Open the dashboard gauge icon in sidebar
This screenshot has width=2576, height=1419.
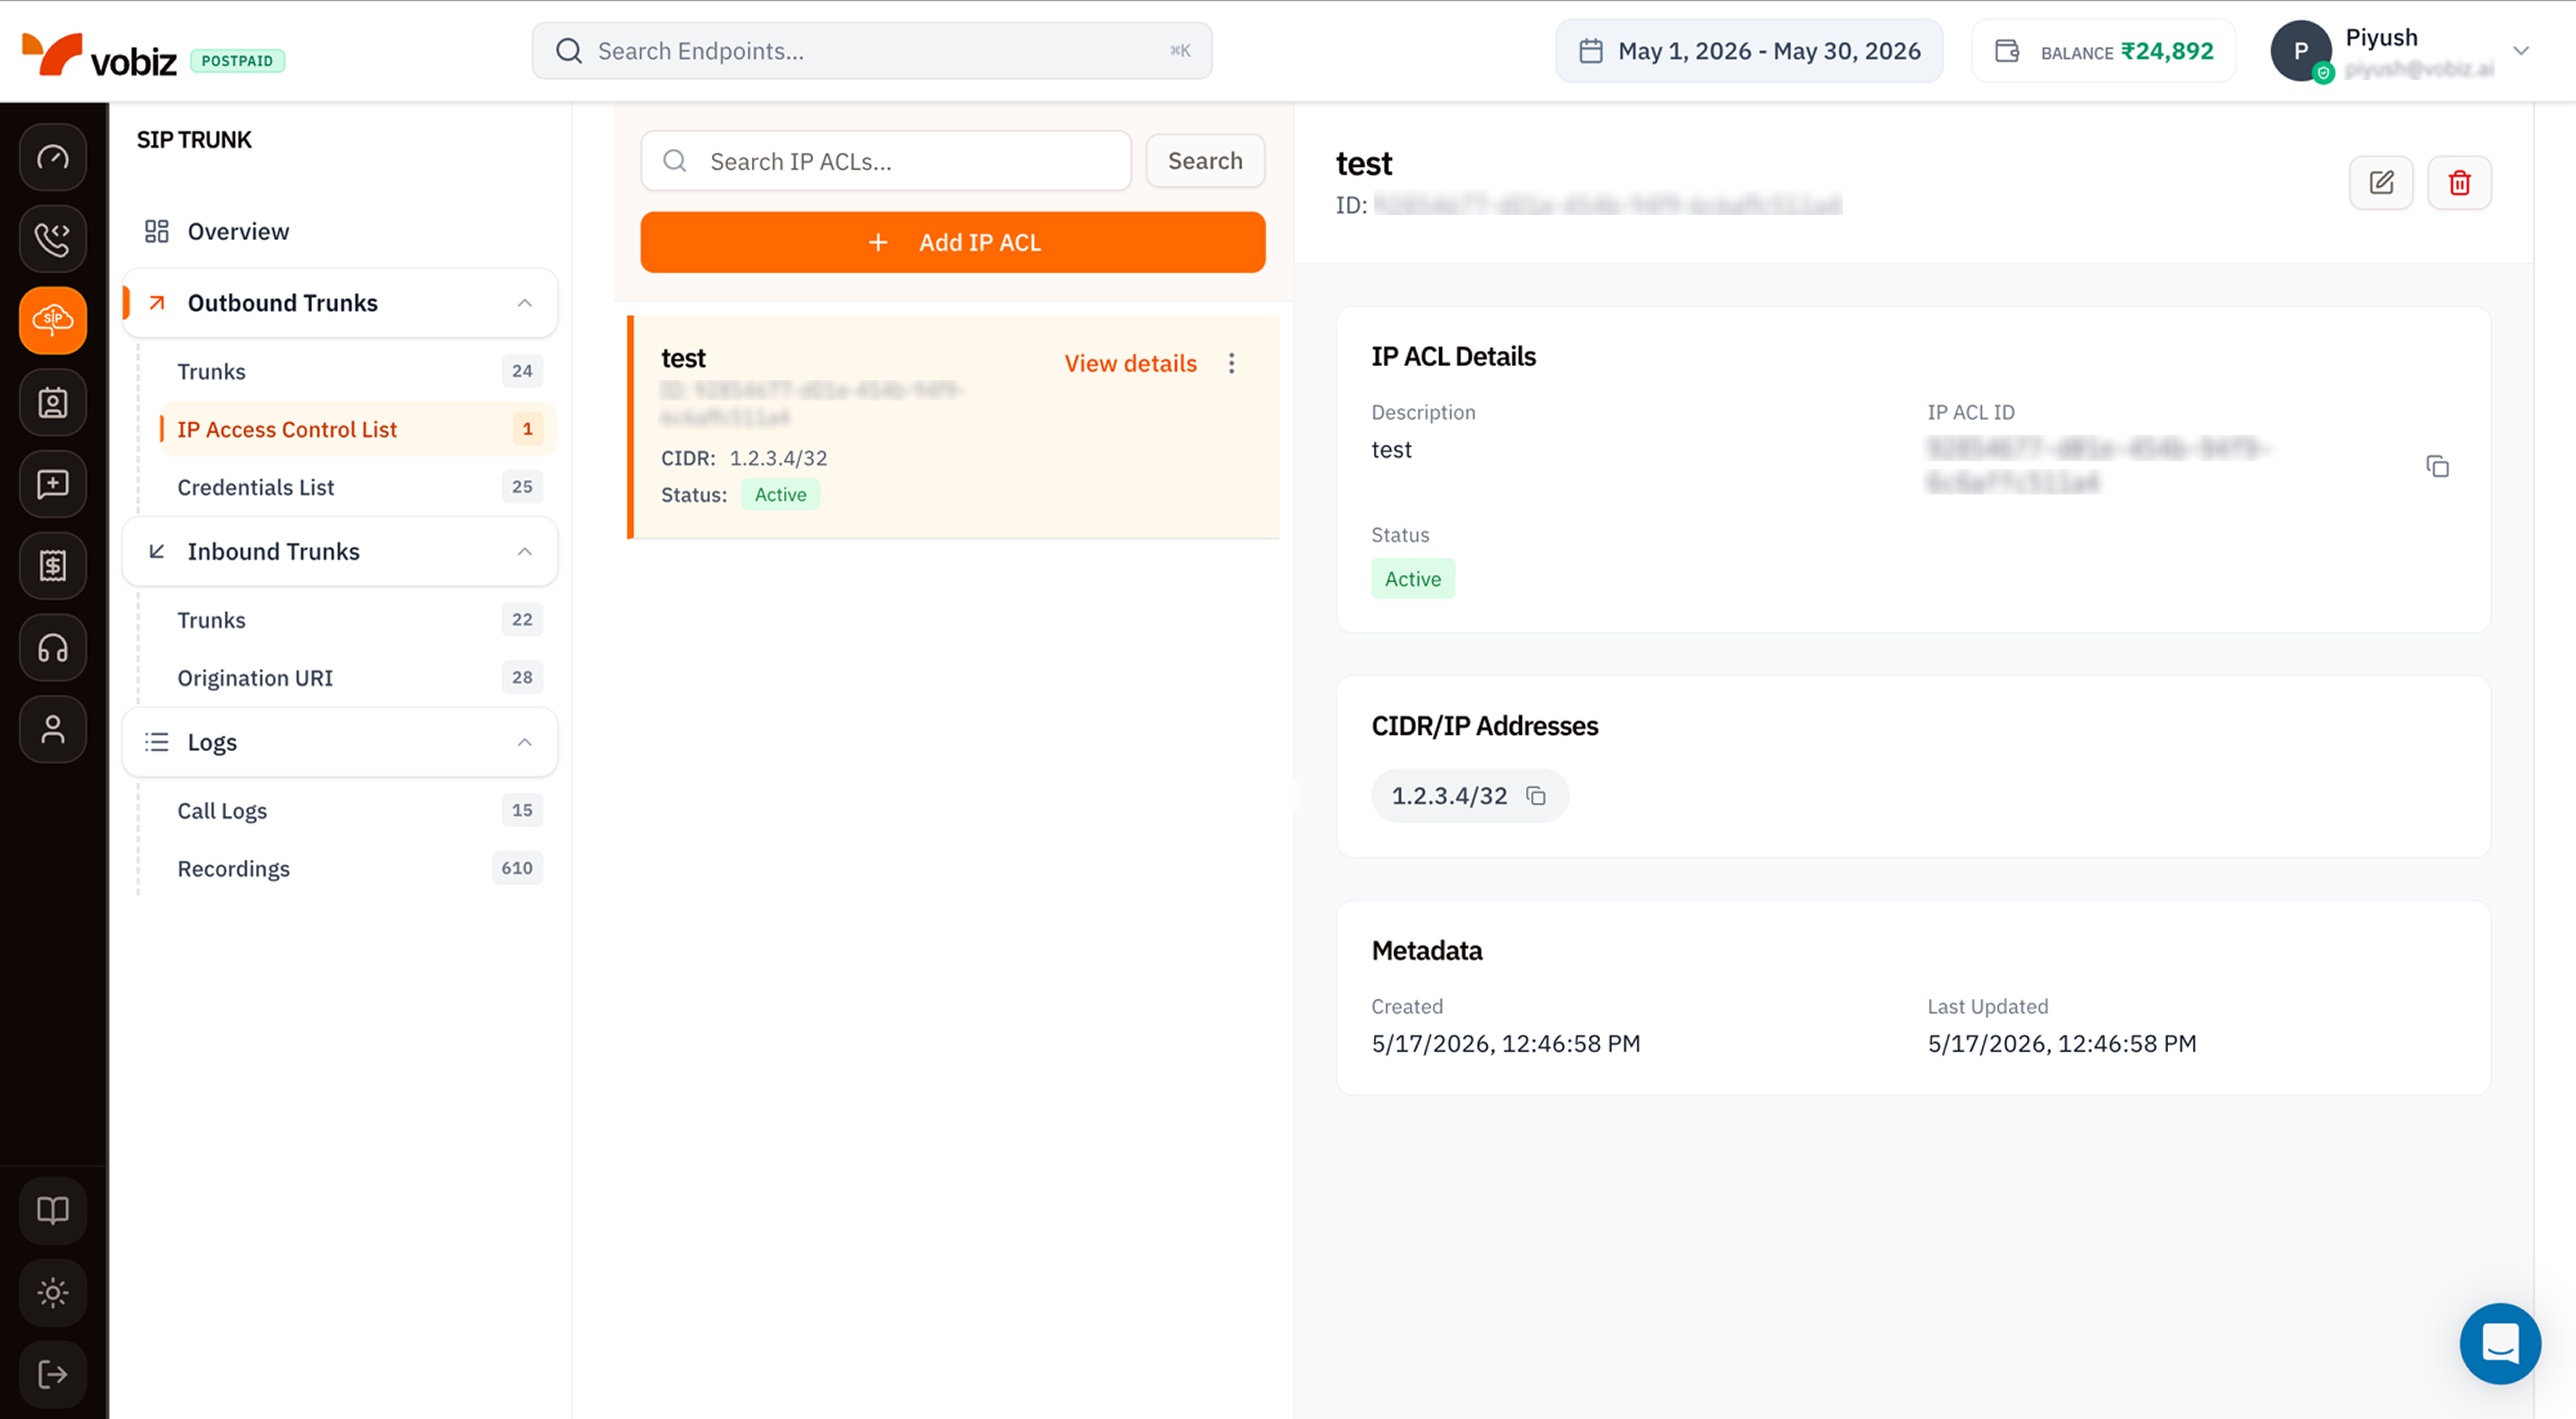click(x=53, y=157)
